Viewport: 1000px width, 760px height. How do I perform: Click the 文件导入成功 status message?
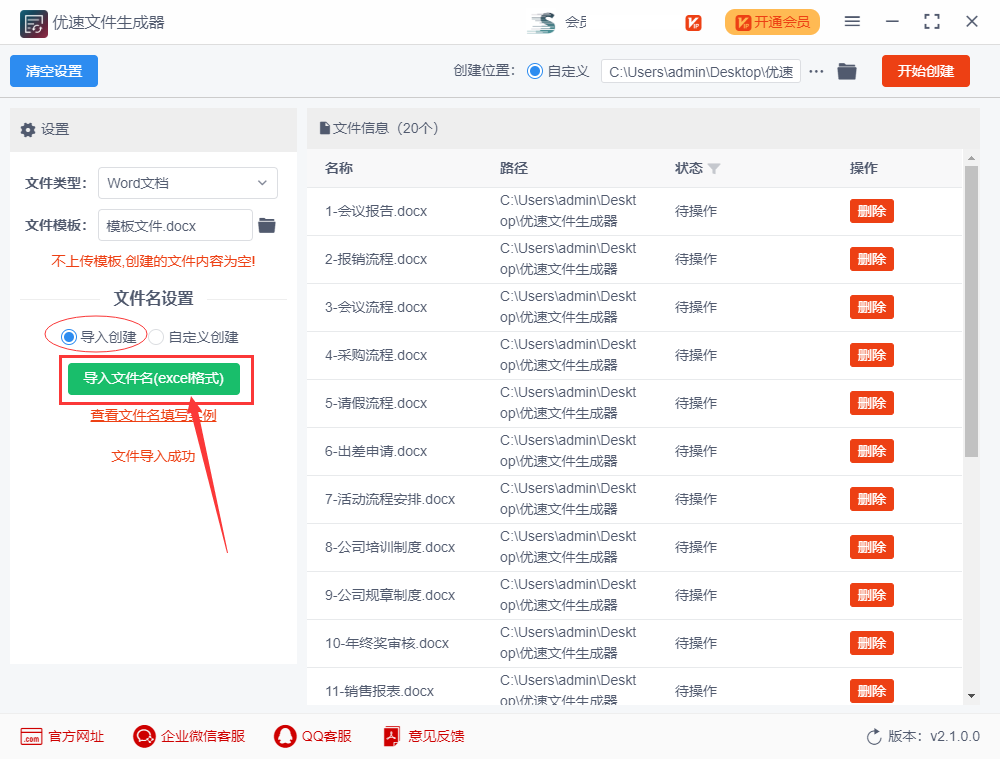pyautogui.click(x=153, y=456)
